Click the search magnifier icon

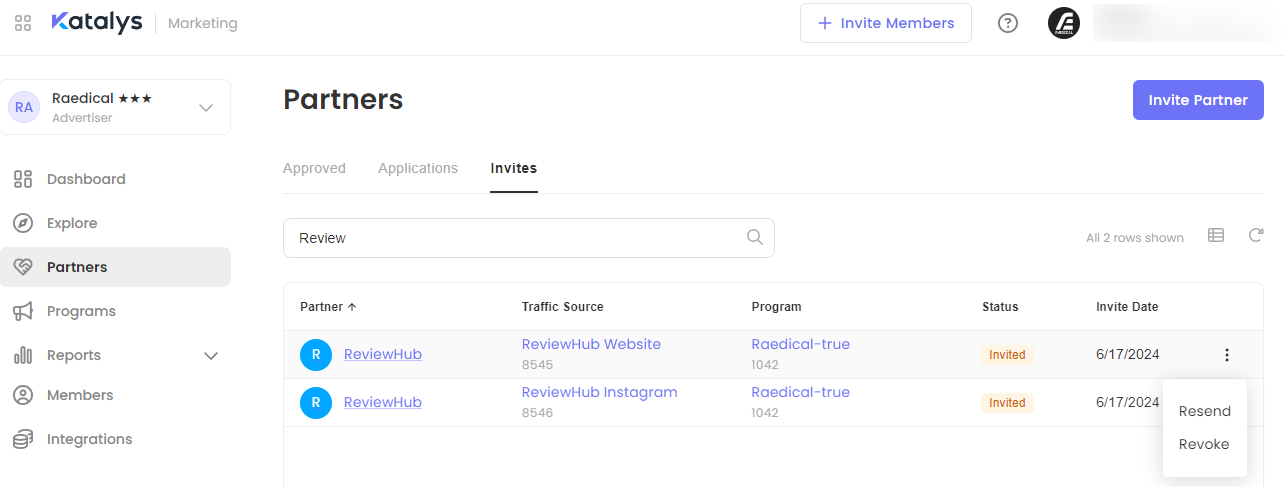[x=755, y=238]
